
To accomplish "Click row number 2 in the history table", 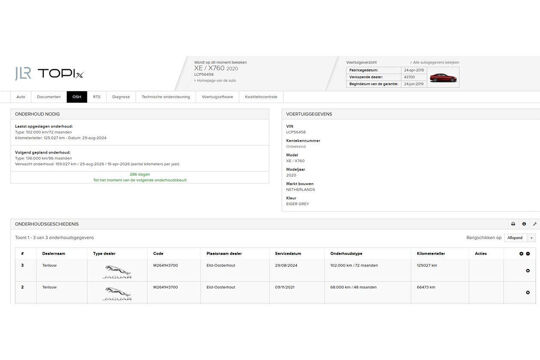I will click(23, 287).
